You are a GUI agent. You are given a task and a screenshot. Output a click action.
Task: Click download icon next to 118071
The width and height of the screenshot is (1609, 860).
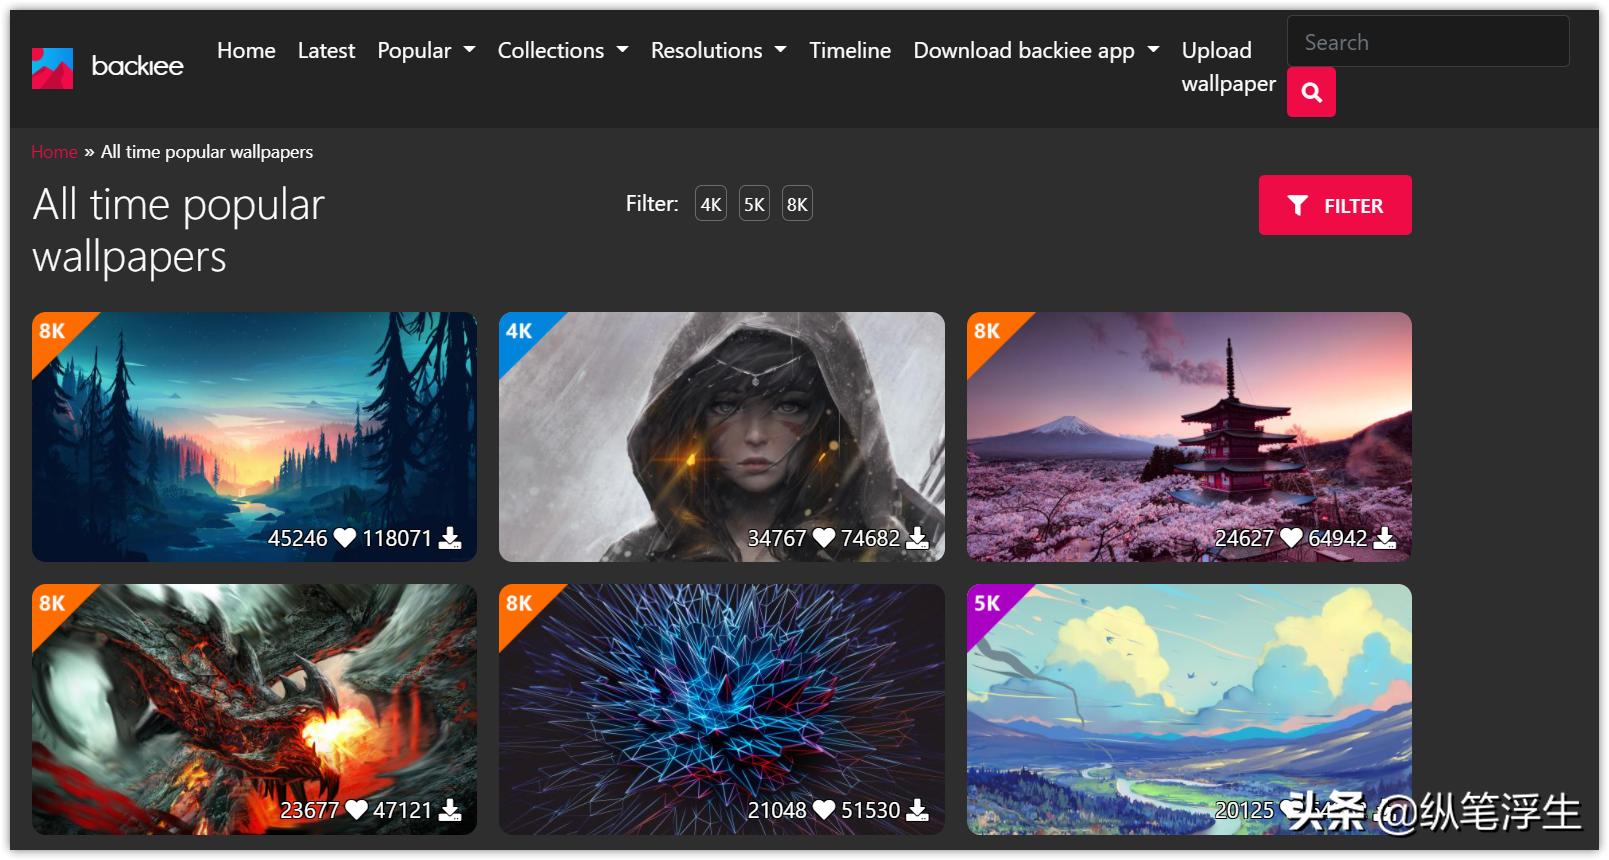(450, 538)
